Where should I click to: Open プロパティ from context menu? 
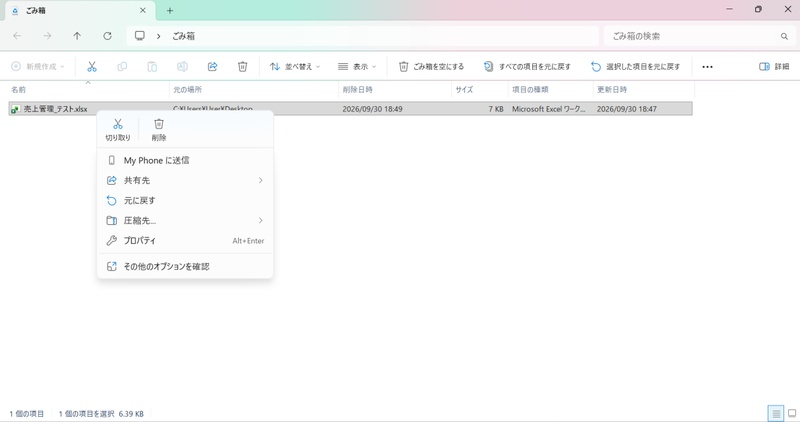pyautogui.click(x=185, y=240)
